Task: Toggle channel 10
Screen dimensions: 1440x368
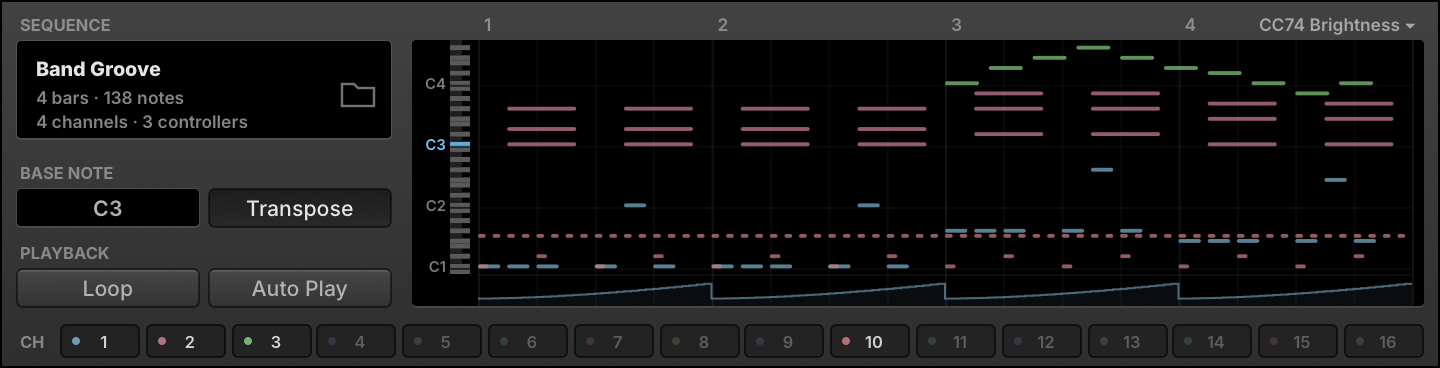Action: [870, 341]
